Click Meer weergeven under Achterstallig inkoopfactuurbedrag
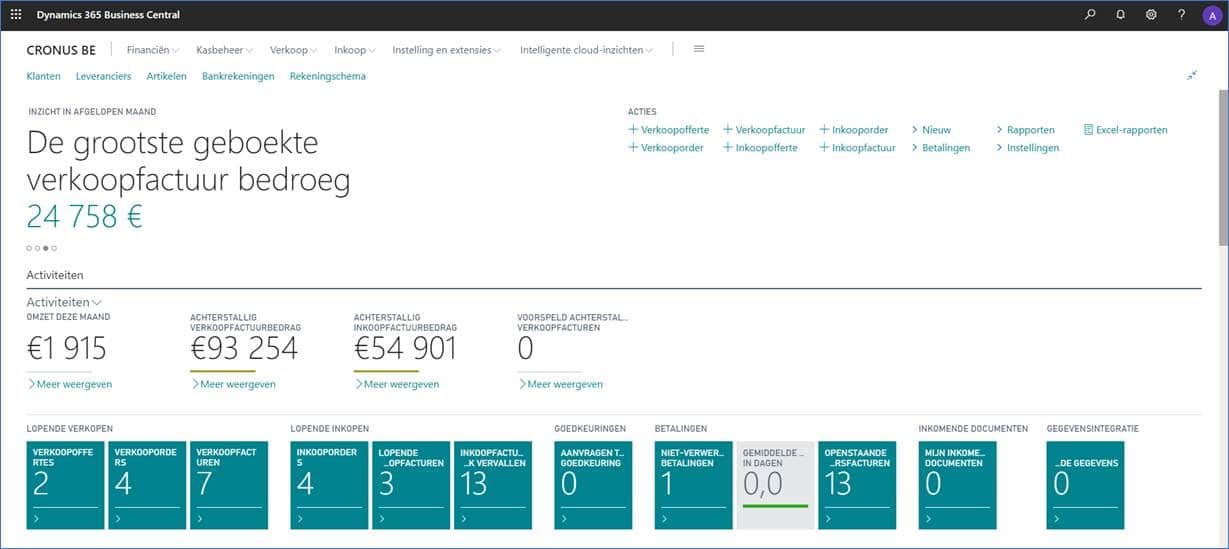Image resolution: width=1229 pixels, height=549 pixels. coord(396,384)
